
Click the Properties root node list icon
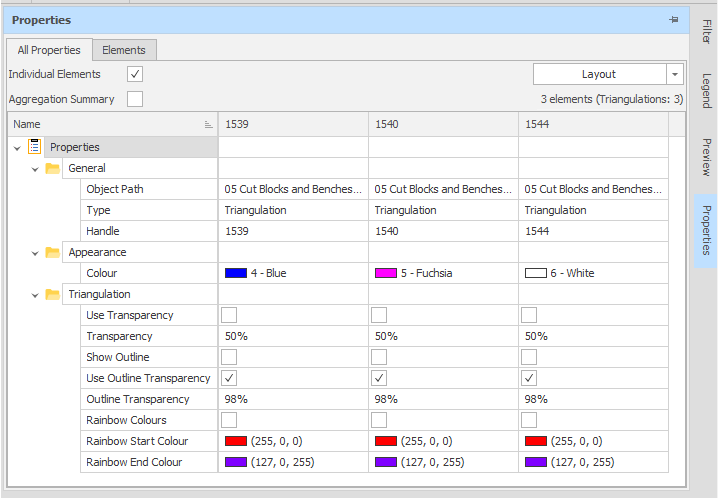[x=35, y=147]
